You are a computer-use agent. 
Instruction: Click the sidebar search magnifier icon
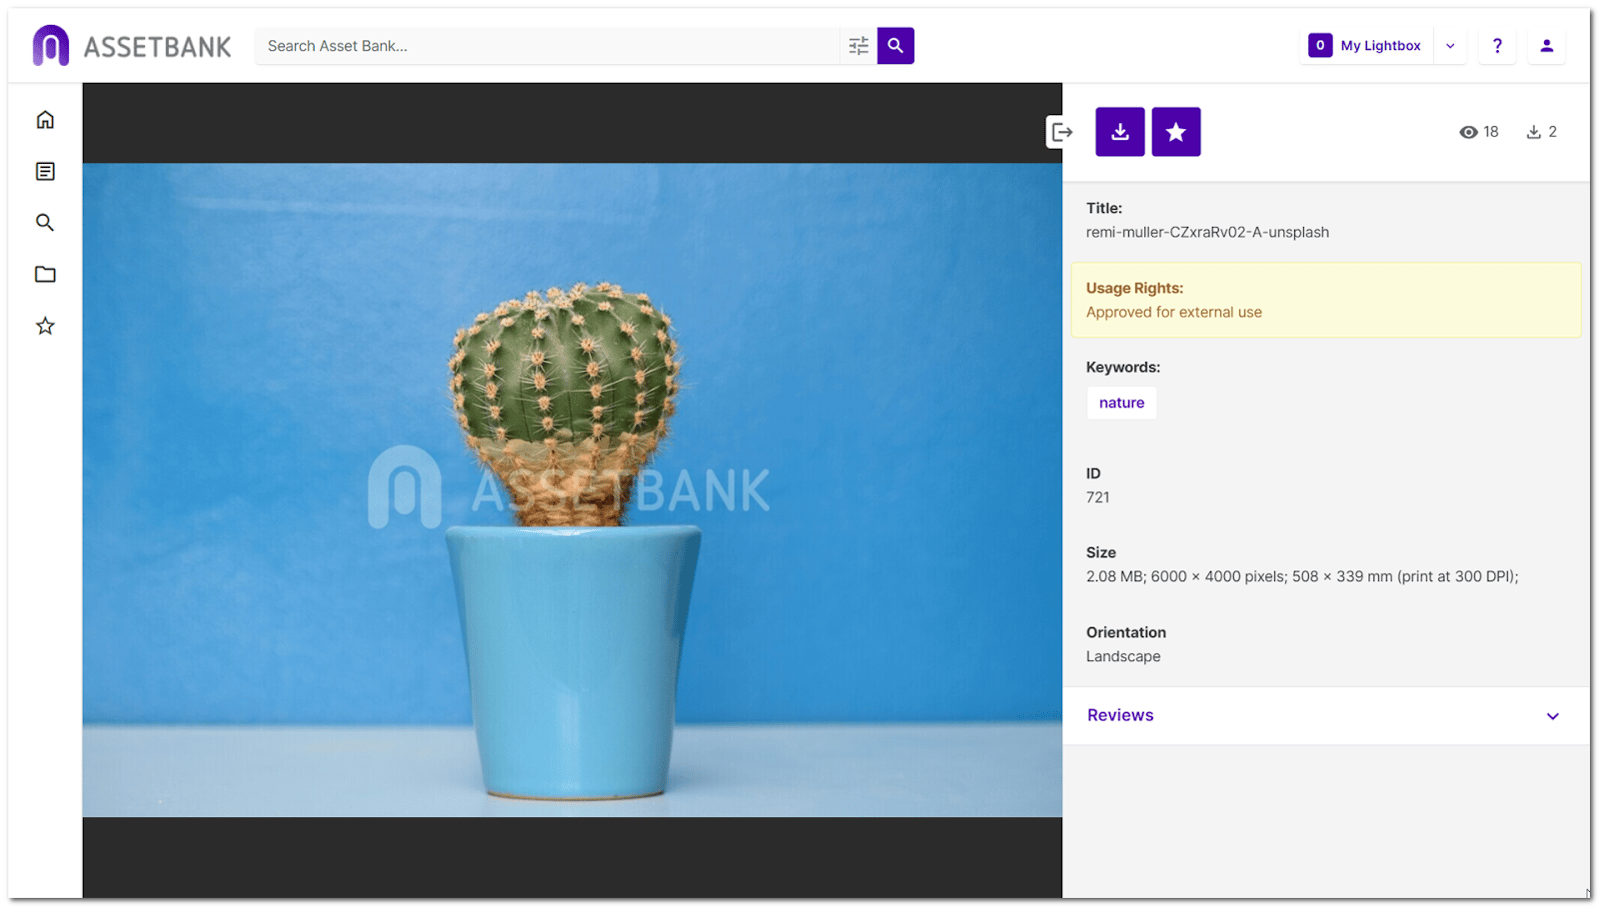45,223
